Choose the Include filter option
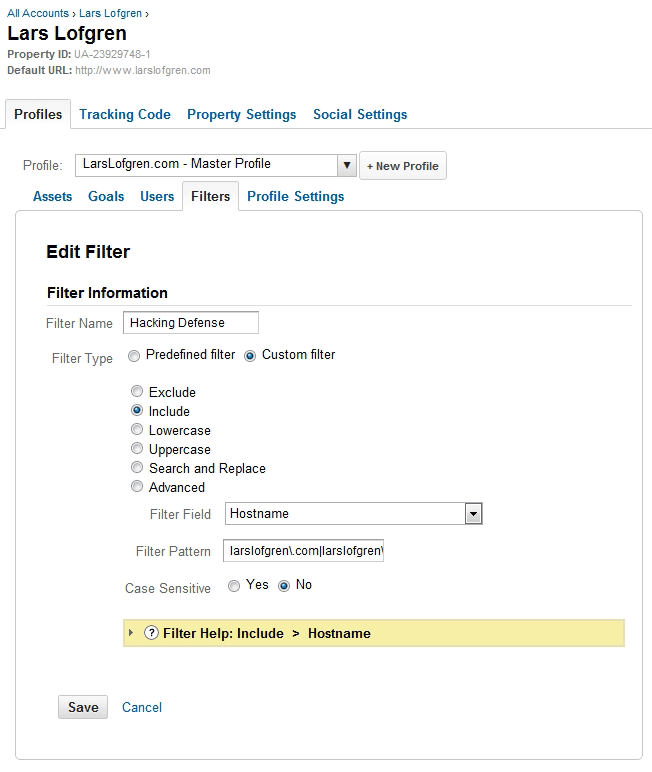 (x=137, y=410)
